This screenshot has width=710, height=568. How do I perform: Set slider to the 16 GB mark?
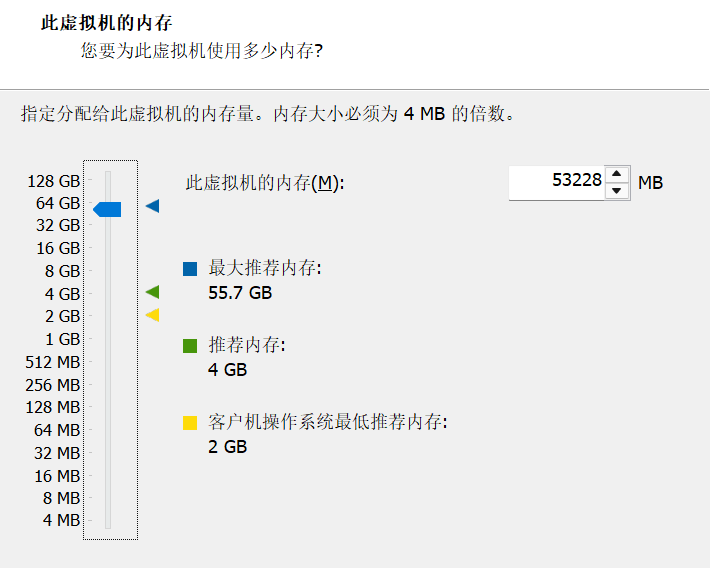(x=108, y=248)
